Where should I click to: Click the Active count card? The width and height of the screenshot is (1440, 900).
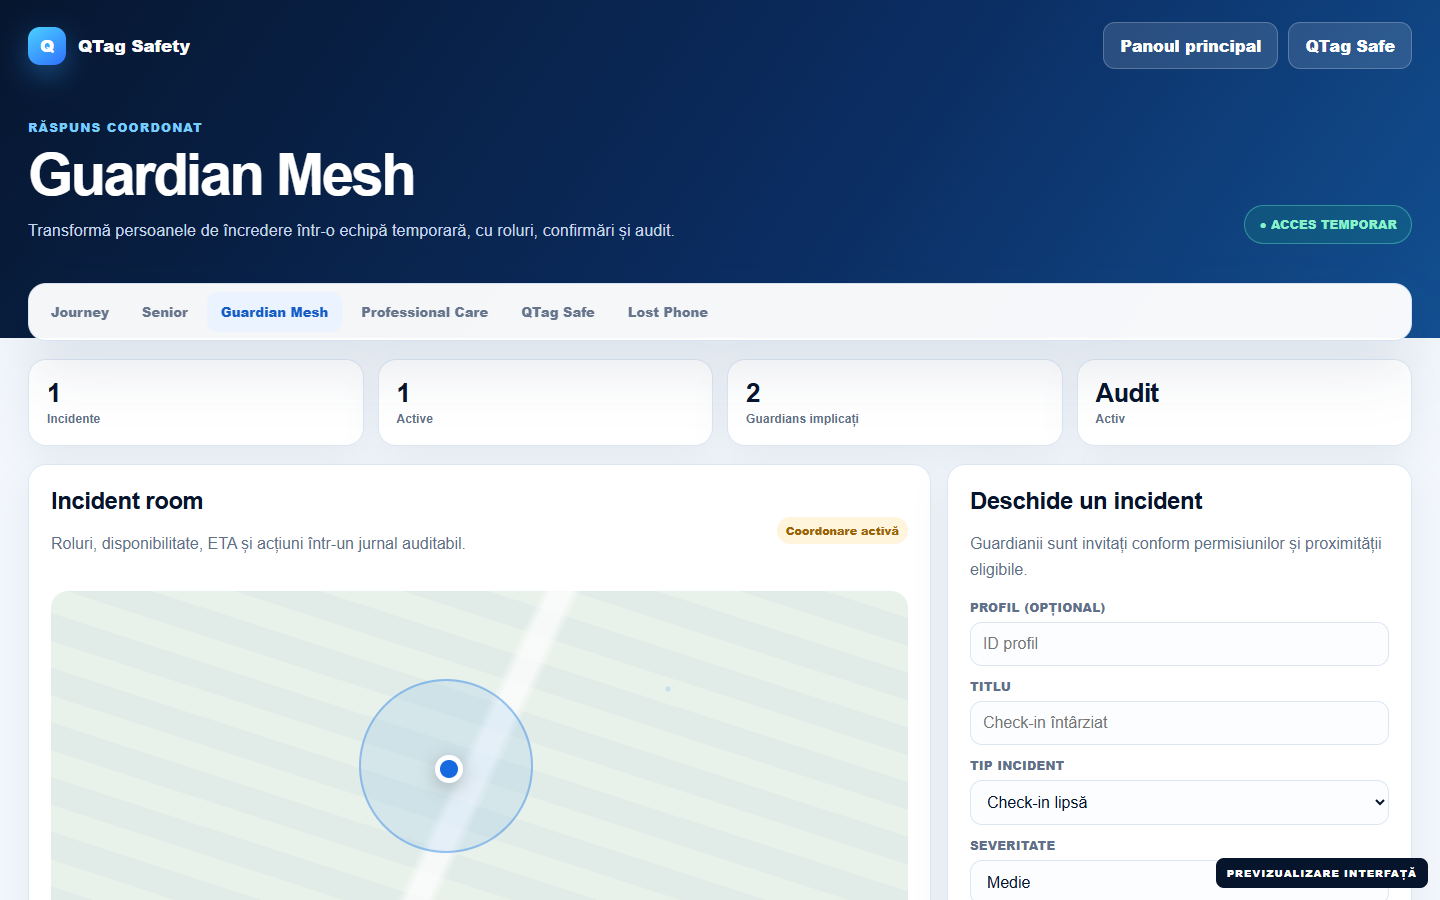(x=545, y=402)
